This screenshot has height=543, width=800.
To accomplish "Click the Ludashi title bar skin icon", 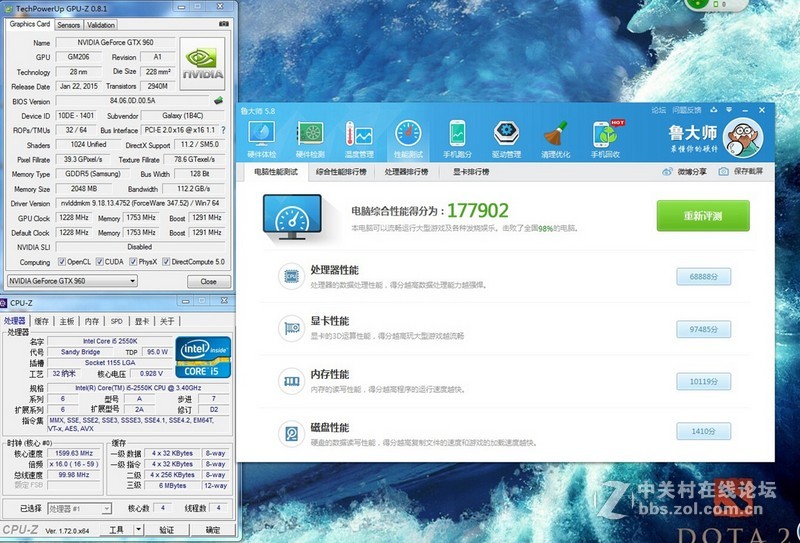I will pyautogui.click(x=713, y=110).
